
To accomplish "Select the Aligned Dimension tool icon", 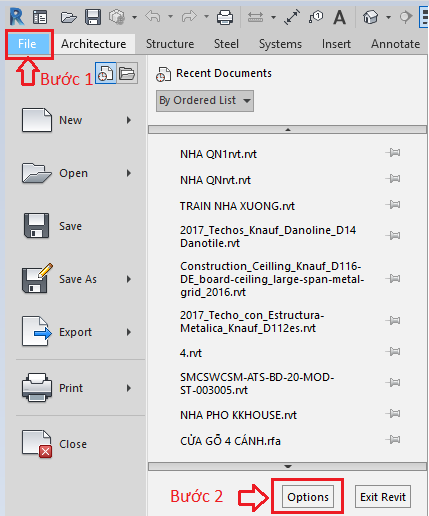I will click(x=292, y=17).
